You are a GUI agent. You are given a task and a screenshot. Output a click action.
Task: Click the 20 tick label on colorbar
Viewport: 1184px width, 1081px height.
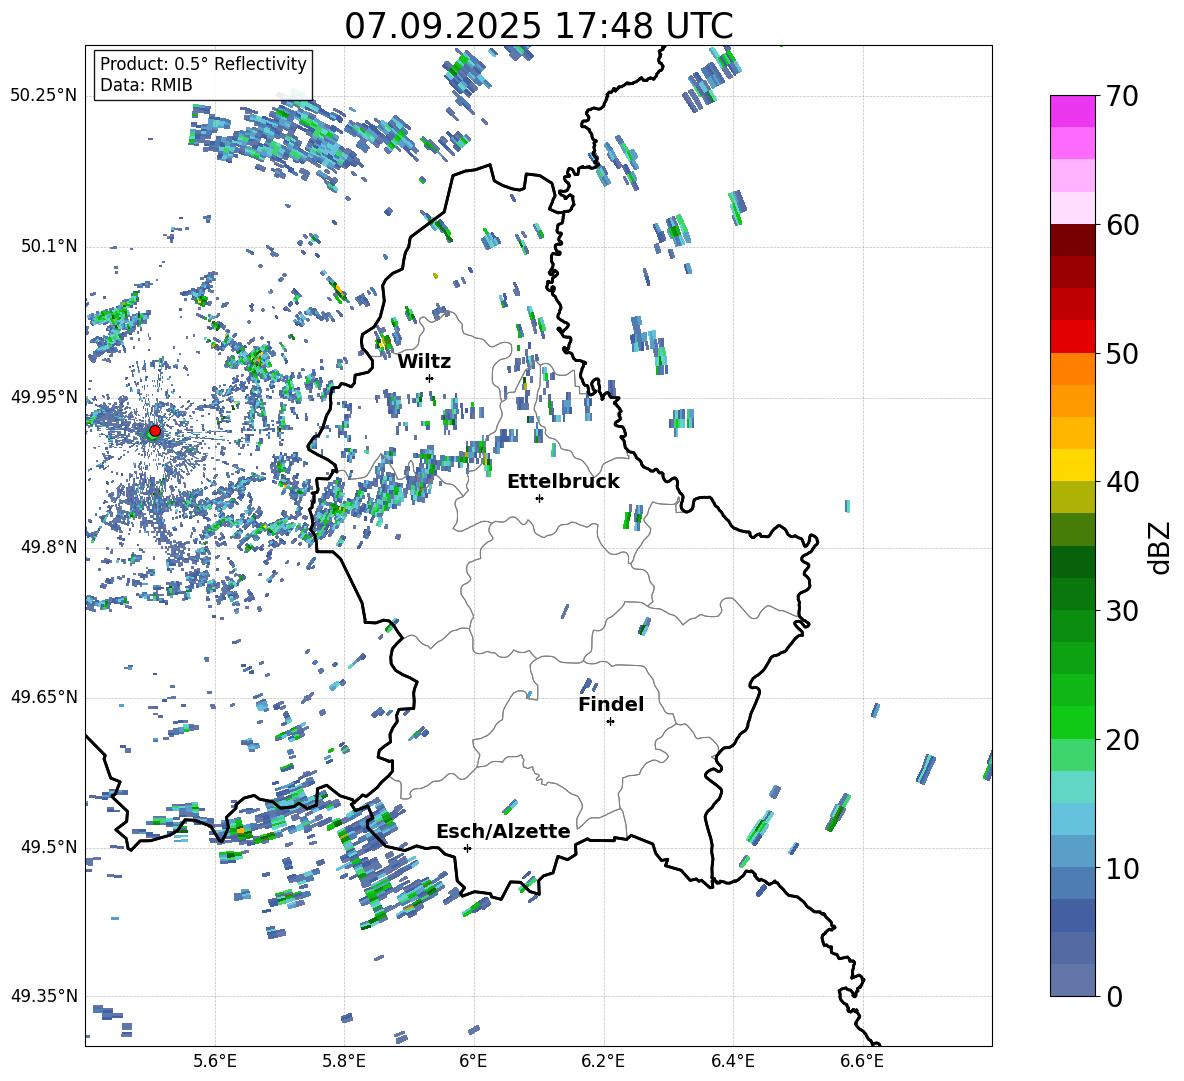tap(1122, 740)
